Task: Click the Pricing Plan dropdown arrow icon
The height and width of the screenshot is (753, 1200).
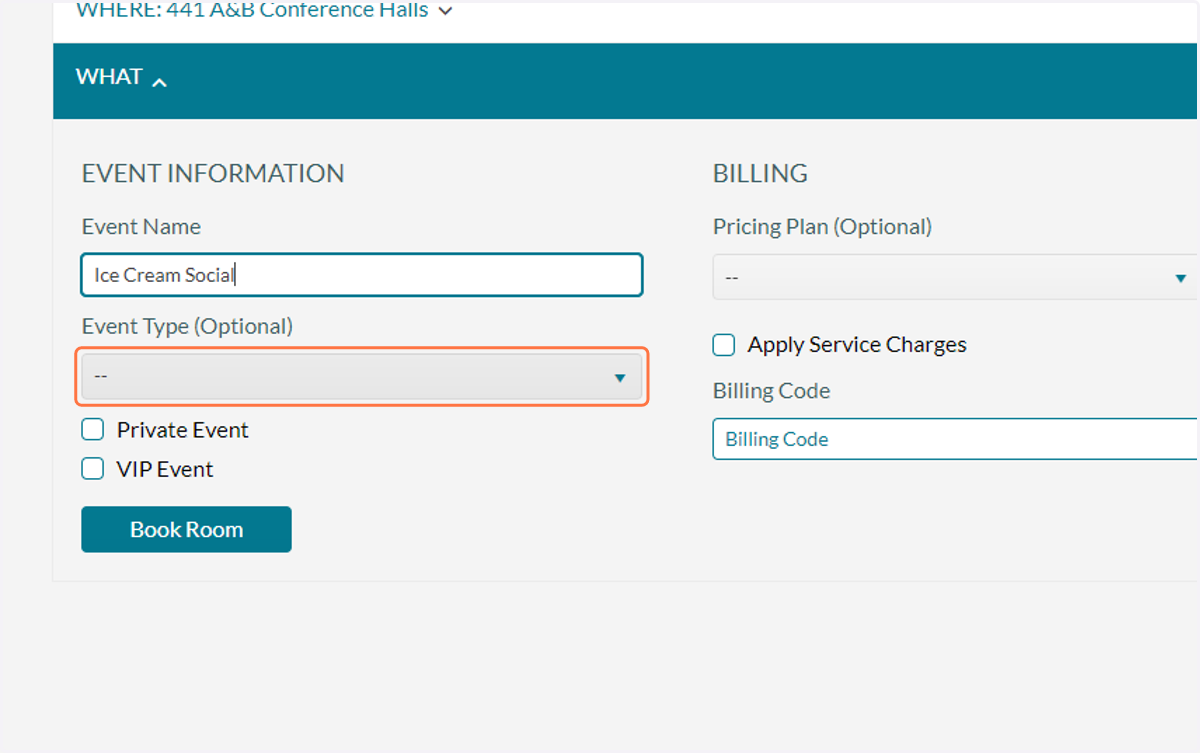Action: tap(1181, 278)
